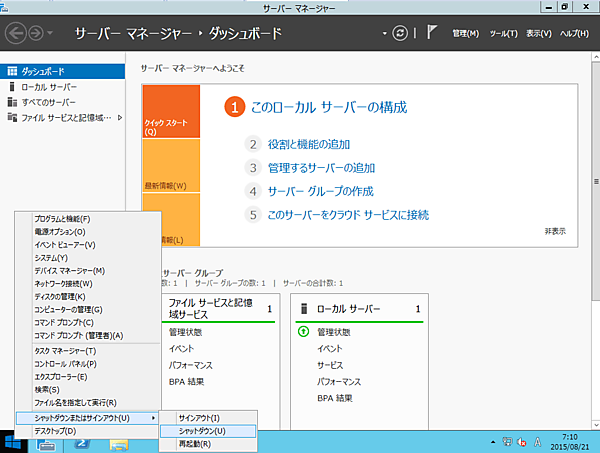Open the breadcrumb dropdown arrow beside refresh

[x=384, y=33]
